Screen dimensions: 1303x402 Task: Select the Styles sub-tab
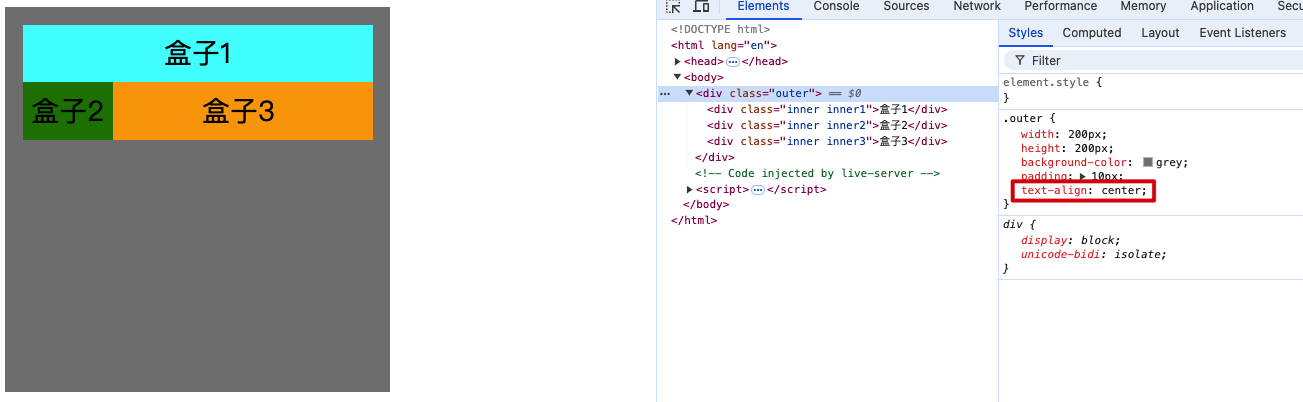(x=1025, y=33)
